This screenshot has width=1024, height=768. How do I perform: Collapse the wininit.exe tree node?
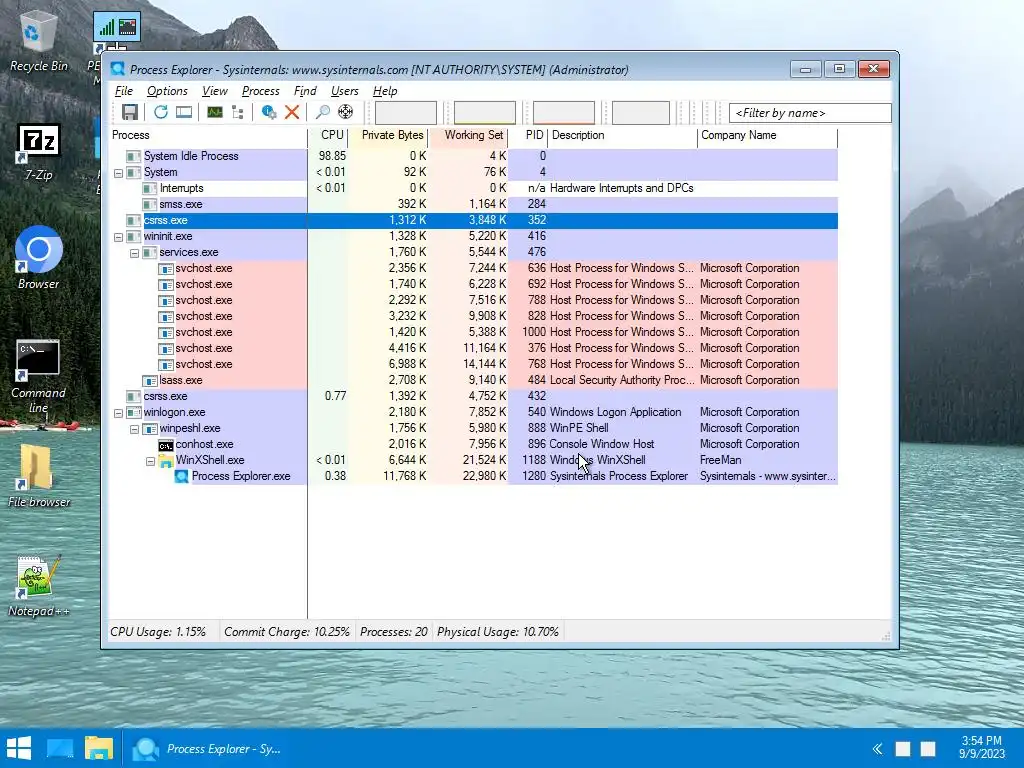(118, 237)
